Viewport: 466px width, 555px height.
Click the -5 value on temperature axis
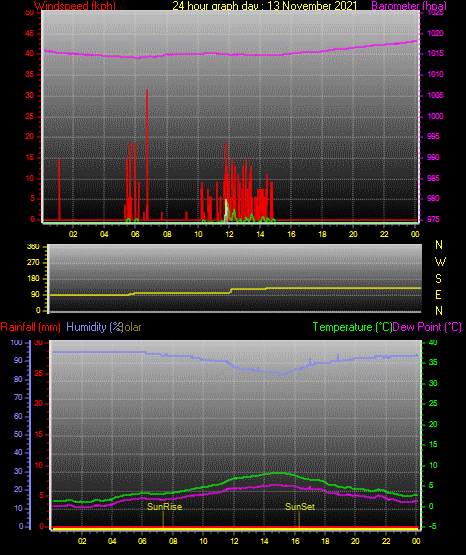[433, 526]
